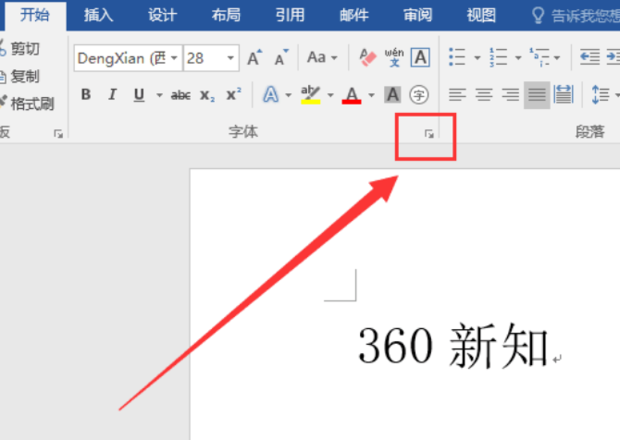
Task: Apply character border with boxed A icon
Action: tap(420, 58)
